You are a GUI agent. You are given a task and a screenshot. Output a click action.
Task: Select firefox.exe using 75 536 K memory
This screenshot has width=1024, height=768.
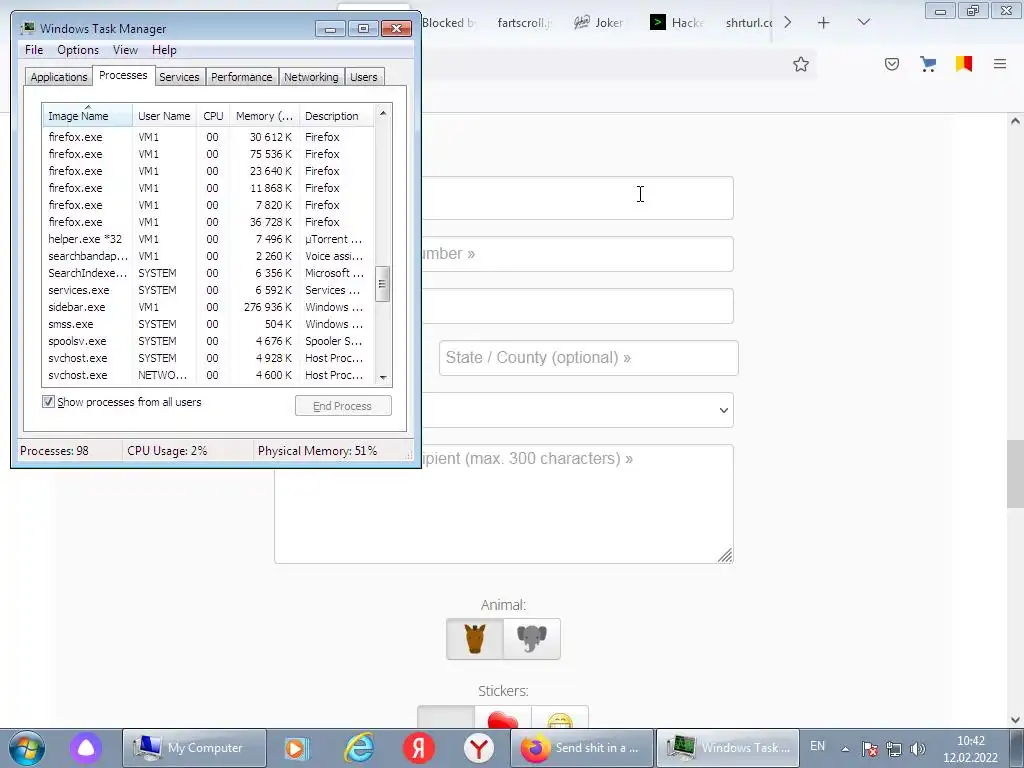(x=208, y=154)
